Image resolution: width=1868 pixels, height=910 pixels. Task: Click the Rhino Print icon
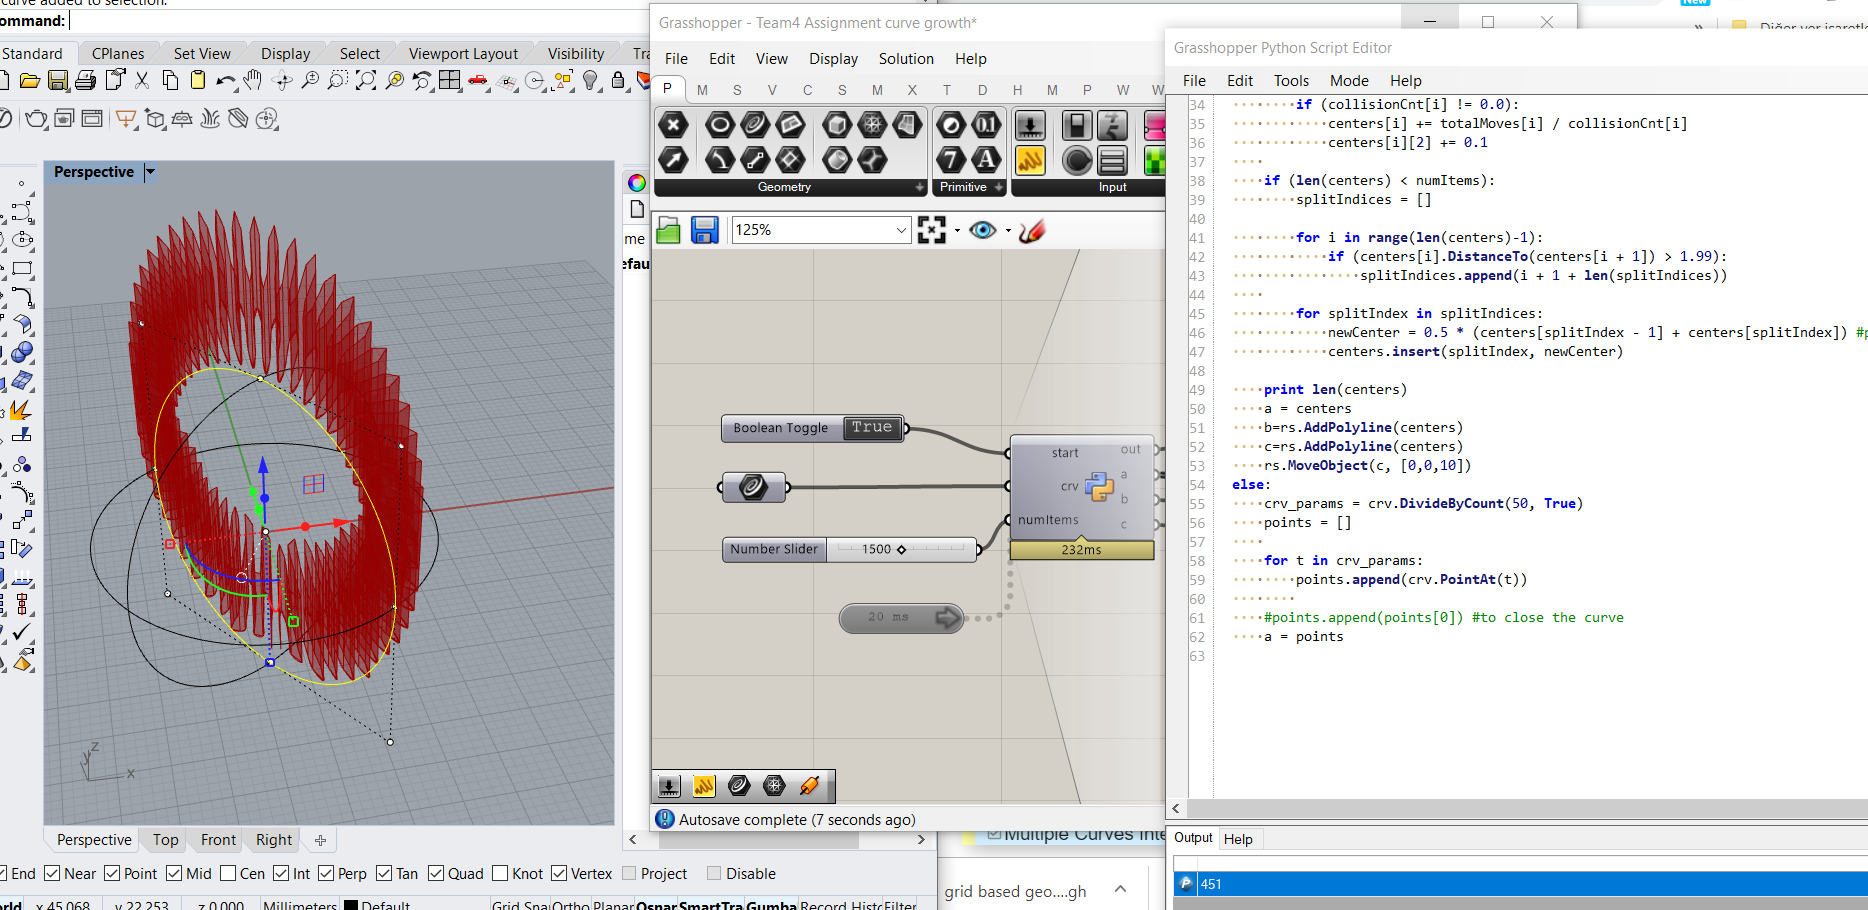pos(86,81)
